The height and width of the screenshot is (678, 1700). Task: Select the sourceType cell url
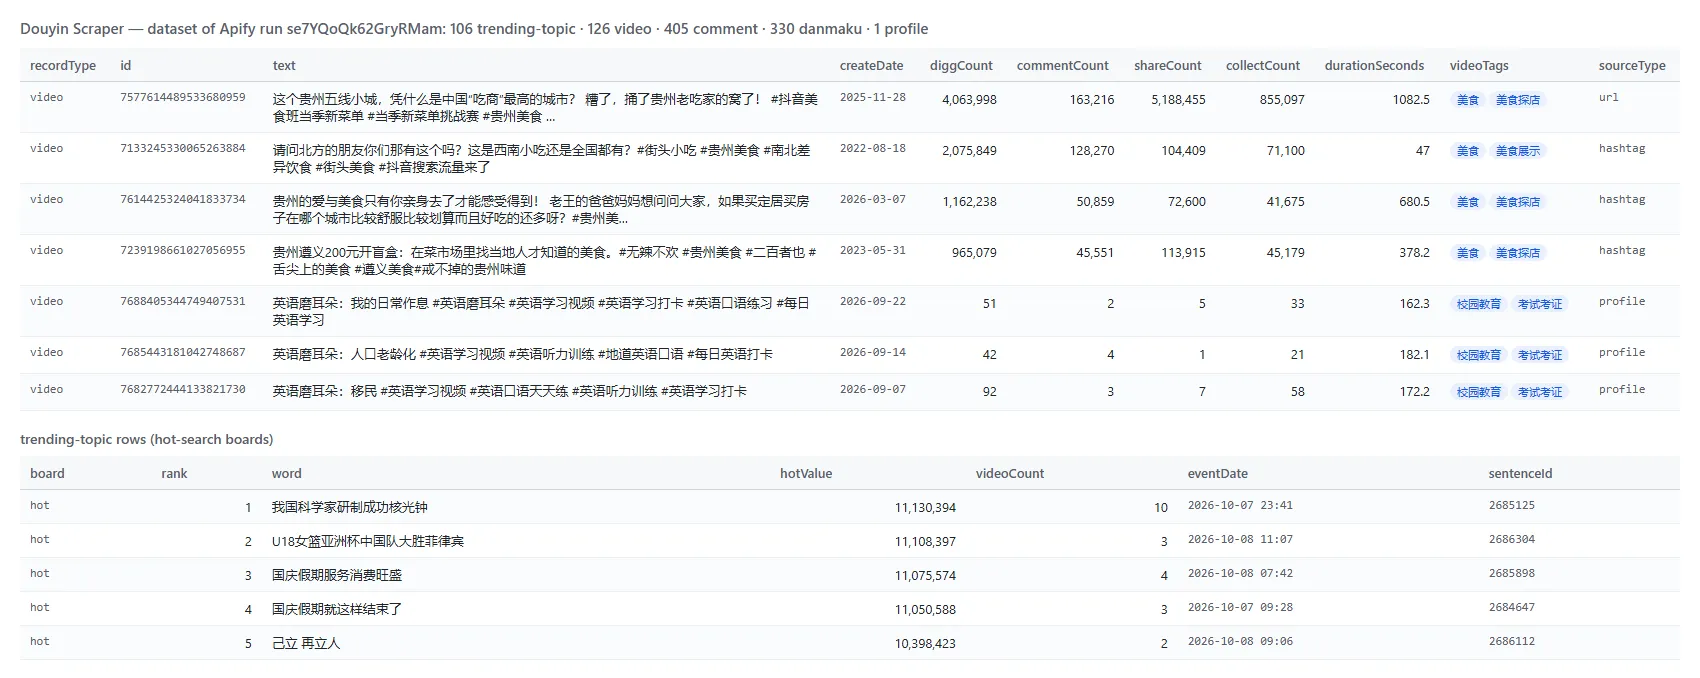(x=1608, y=98)
